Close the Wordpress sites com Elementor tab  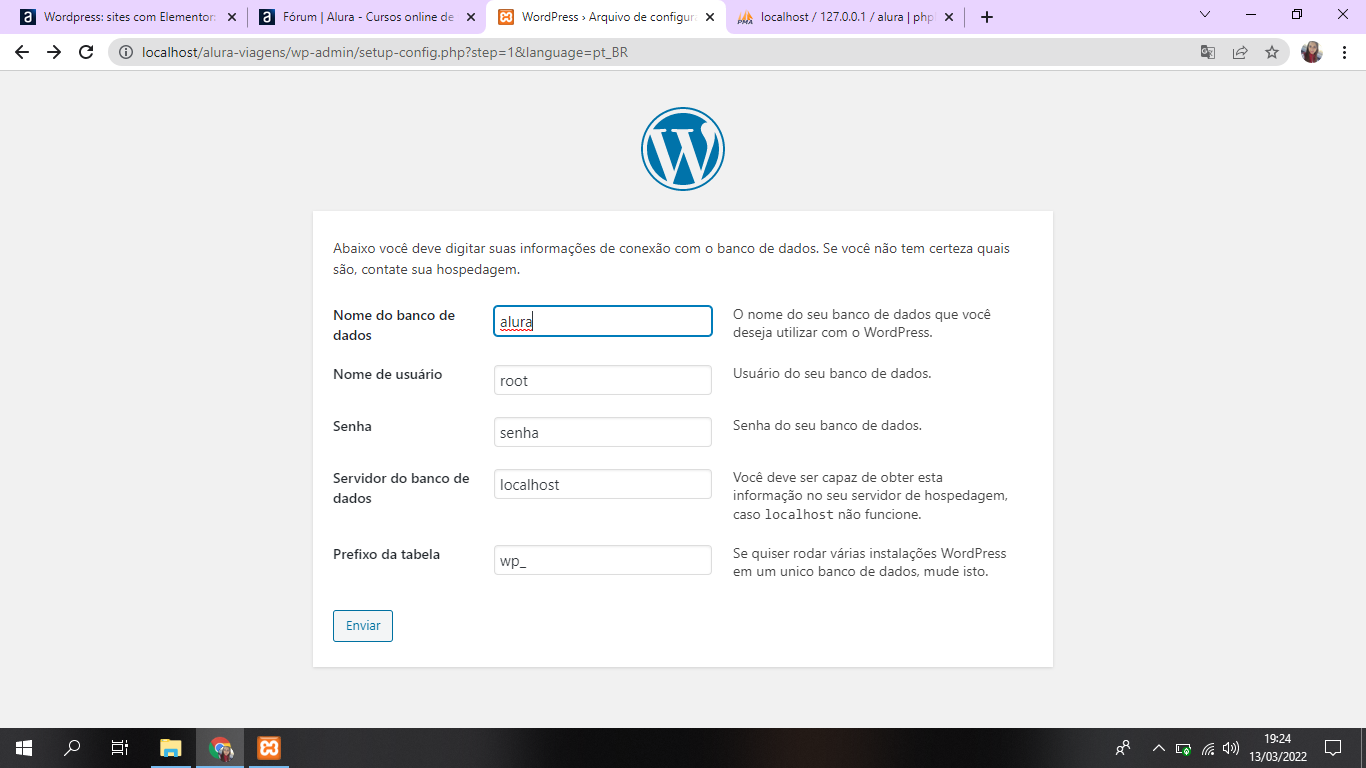point(232,17)
